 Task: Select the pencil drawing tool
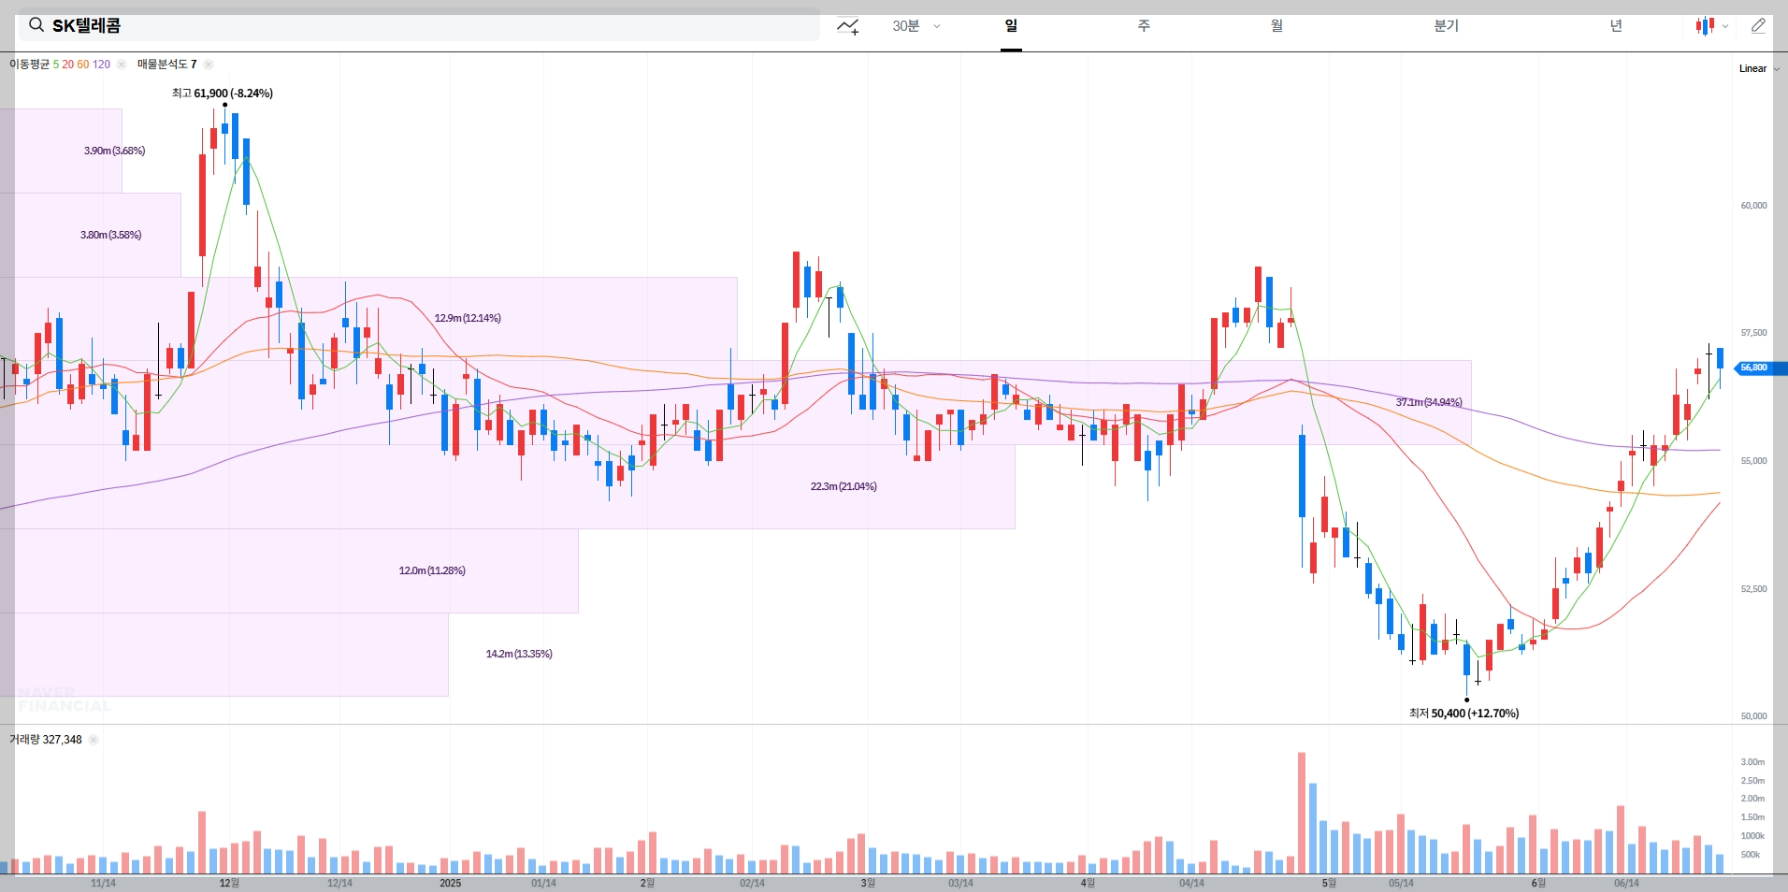coord(1758,26)
